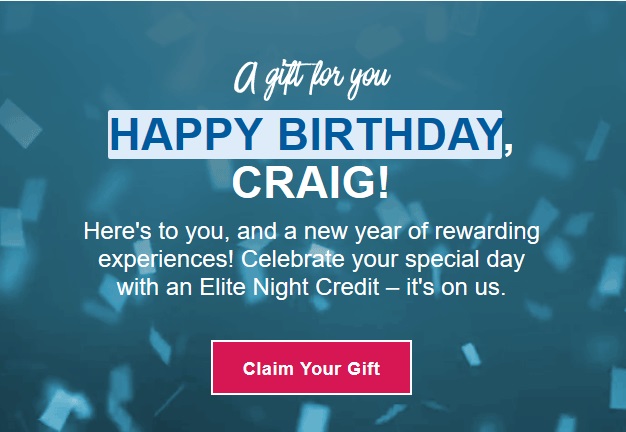Click the name CRAIG! in the headline
Screen dimensions: 626x432
[x=311, y=183]
